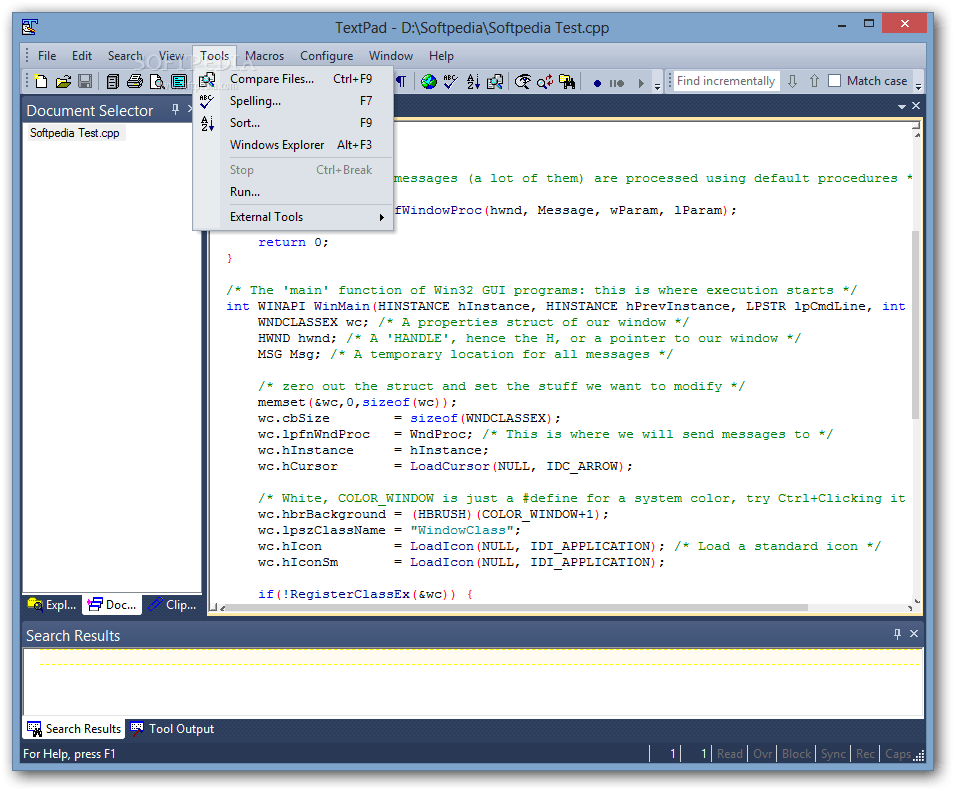Click the editor vertical scrollbar thumb
The height and width of the screenshot is (791, 954).
[916, 325]
